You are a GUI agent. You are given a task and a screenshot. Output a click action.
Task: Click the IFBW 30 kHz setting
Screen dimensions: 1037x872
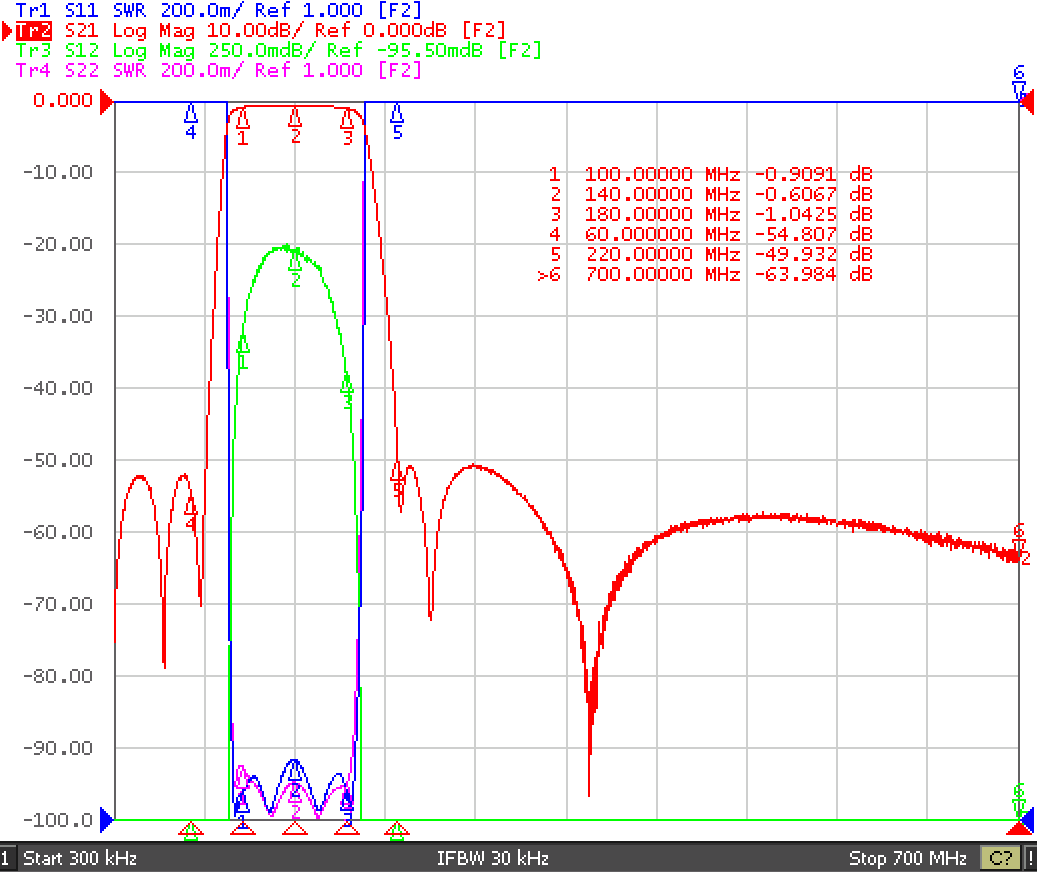pos(493,858)
